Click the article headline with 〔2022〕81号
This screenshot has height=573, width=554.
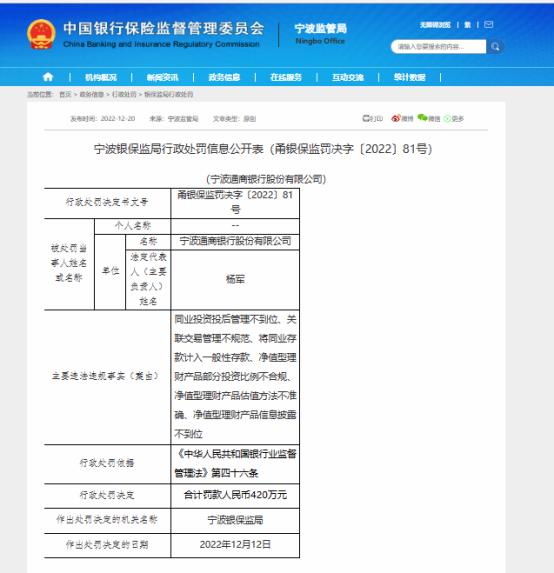pos(263,149)
